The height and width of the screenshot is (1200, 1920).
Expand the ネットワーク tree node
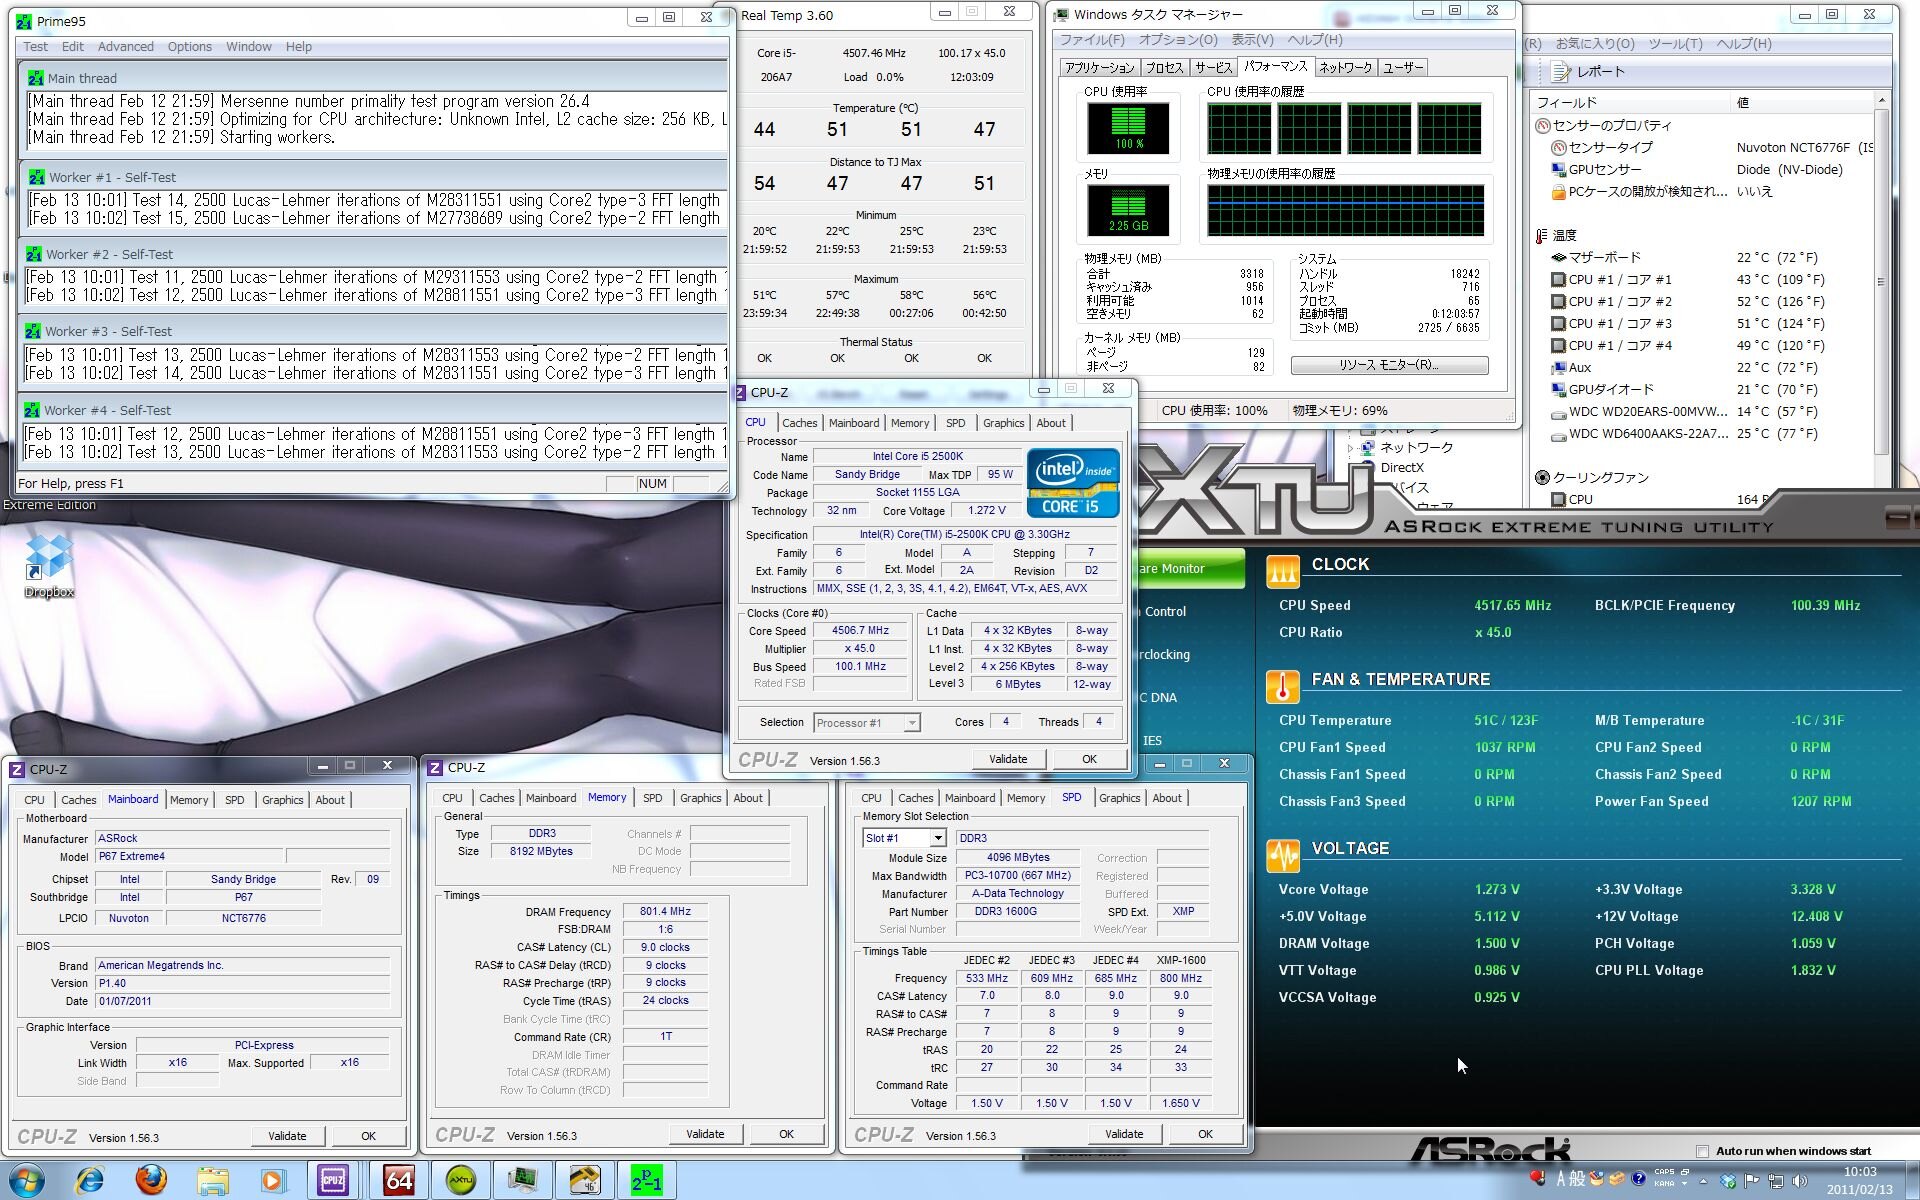1351,448
